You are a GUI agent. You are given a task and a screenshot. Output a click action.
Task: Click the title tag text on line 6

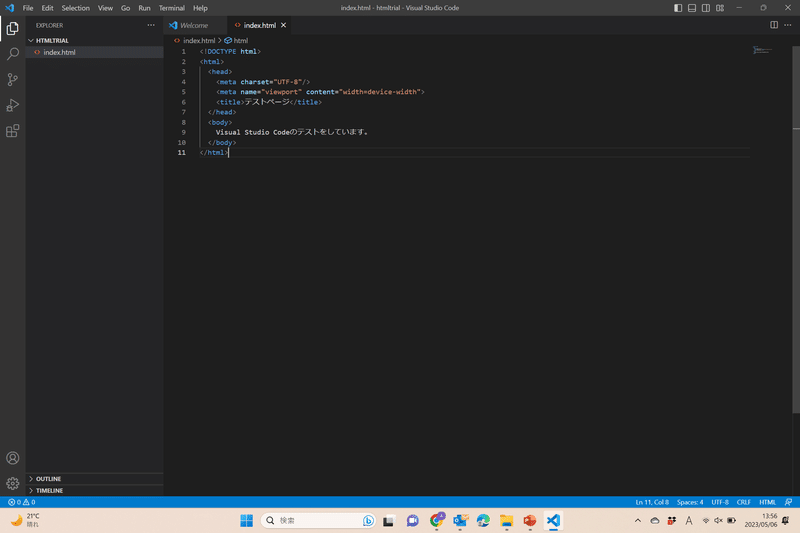pos(267,102)
